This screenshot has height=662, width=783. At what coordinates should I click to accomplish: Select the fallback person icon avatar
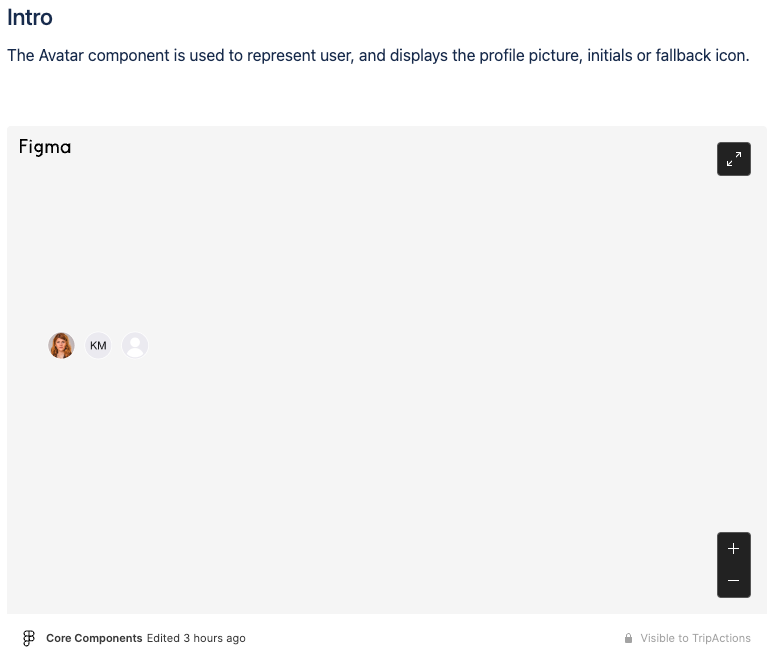(135, 345)
